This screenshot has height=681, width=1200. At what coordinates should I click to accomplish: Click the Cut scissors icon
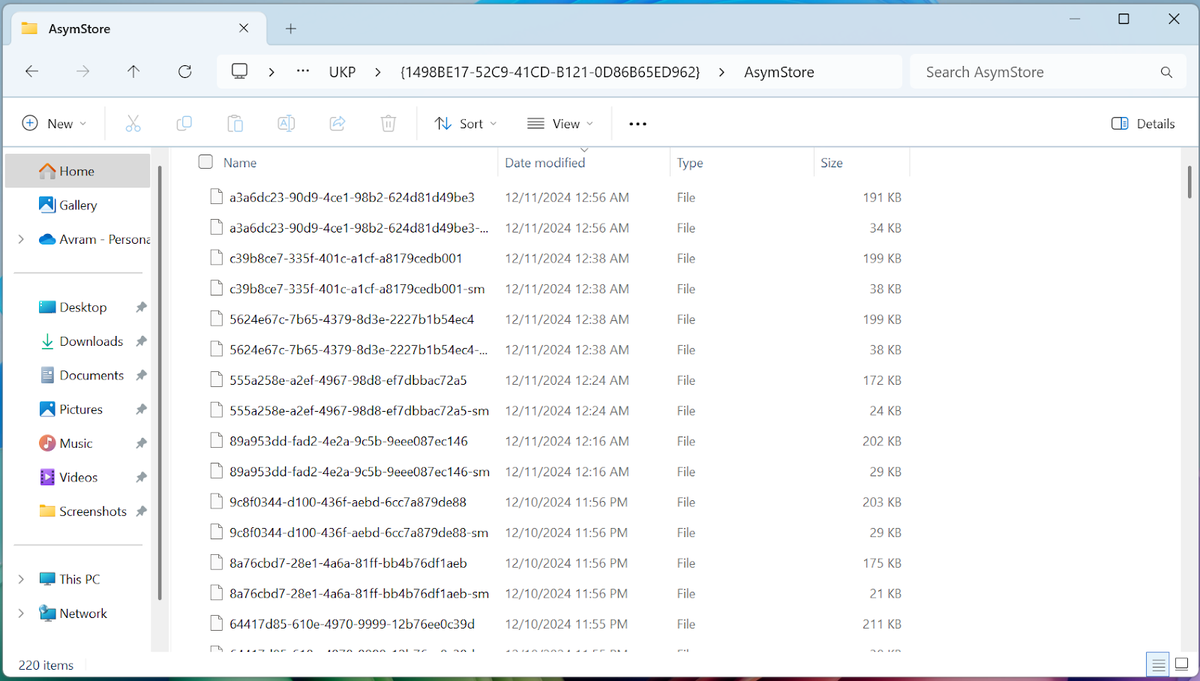tap(133, 124)
